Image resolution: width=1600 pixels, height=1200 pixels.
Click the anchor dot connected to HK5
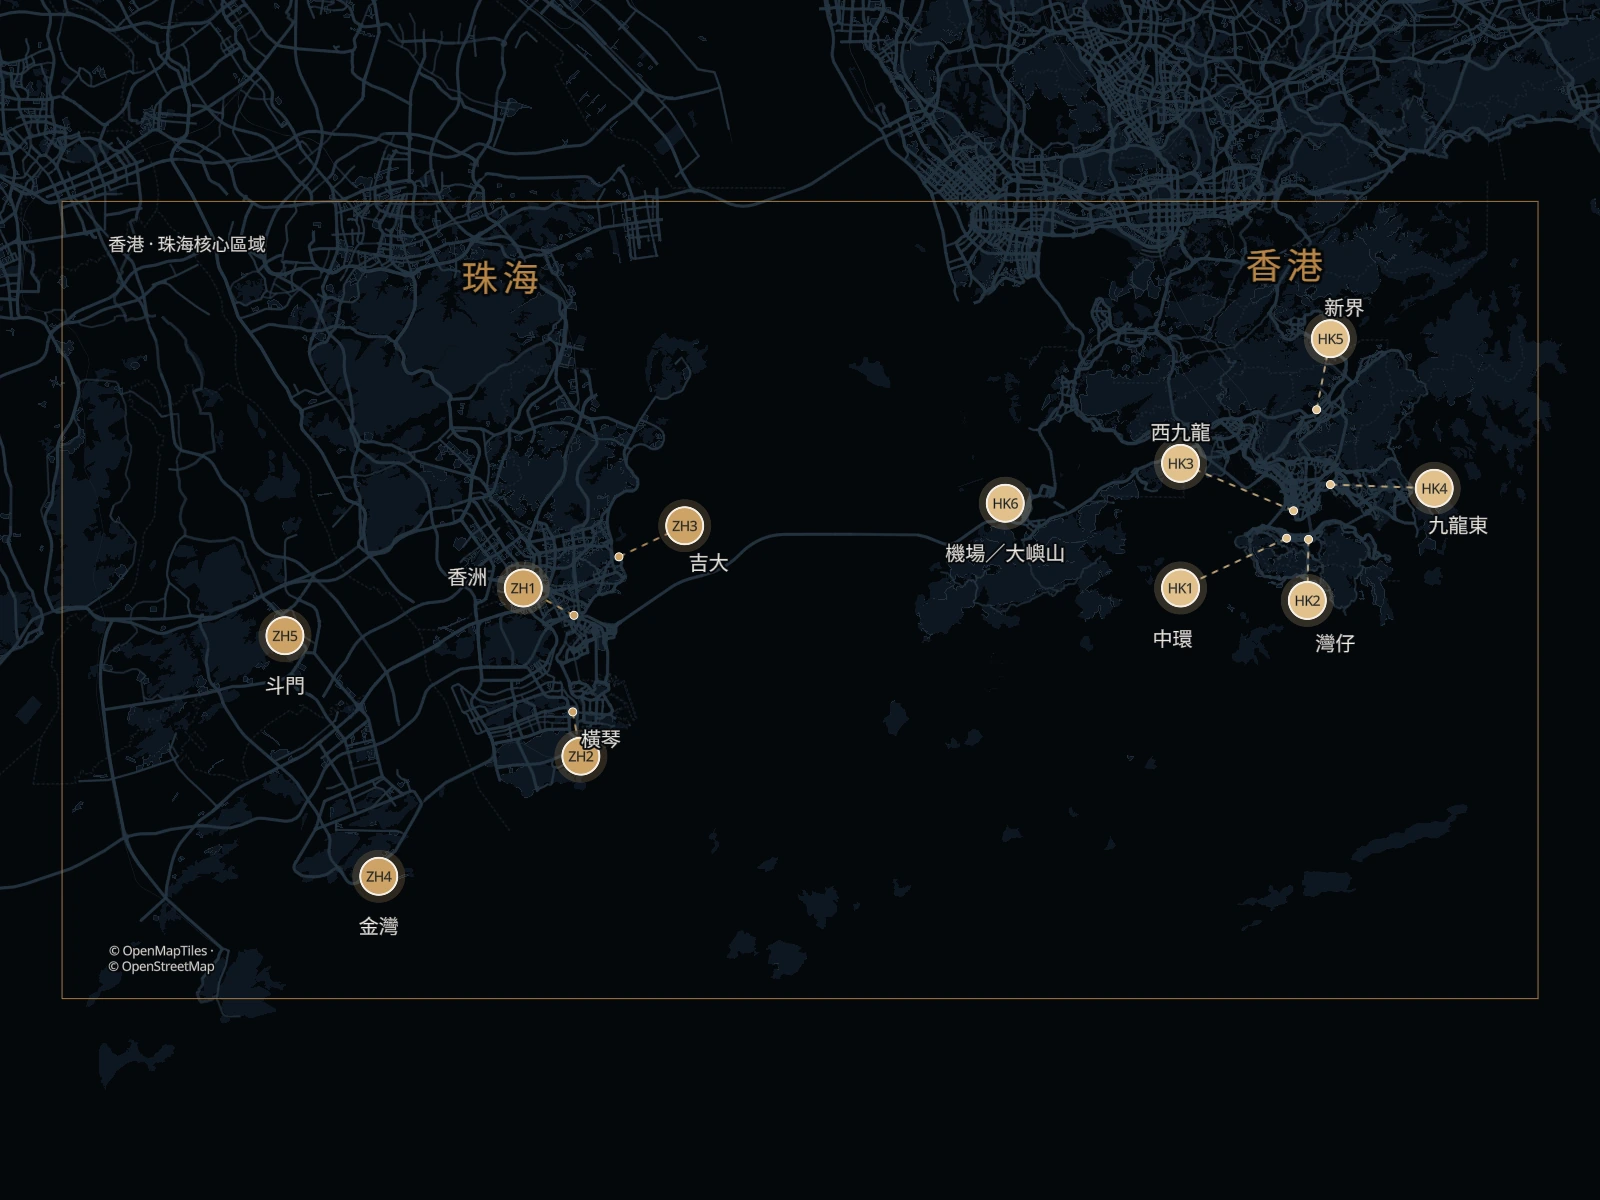[x=1317, y=410]
